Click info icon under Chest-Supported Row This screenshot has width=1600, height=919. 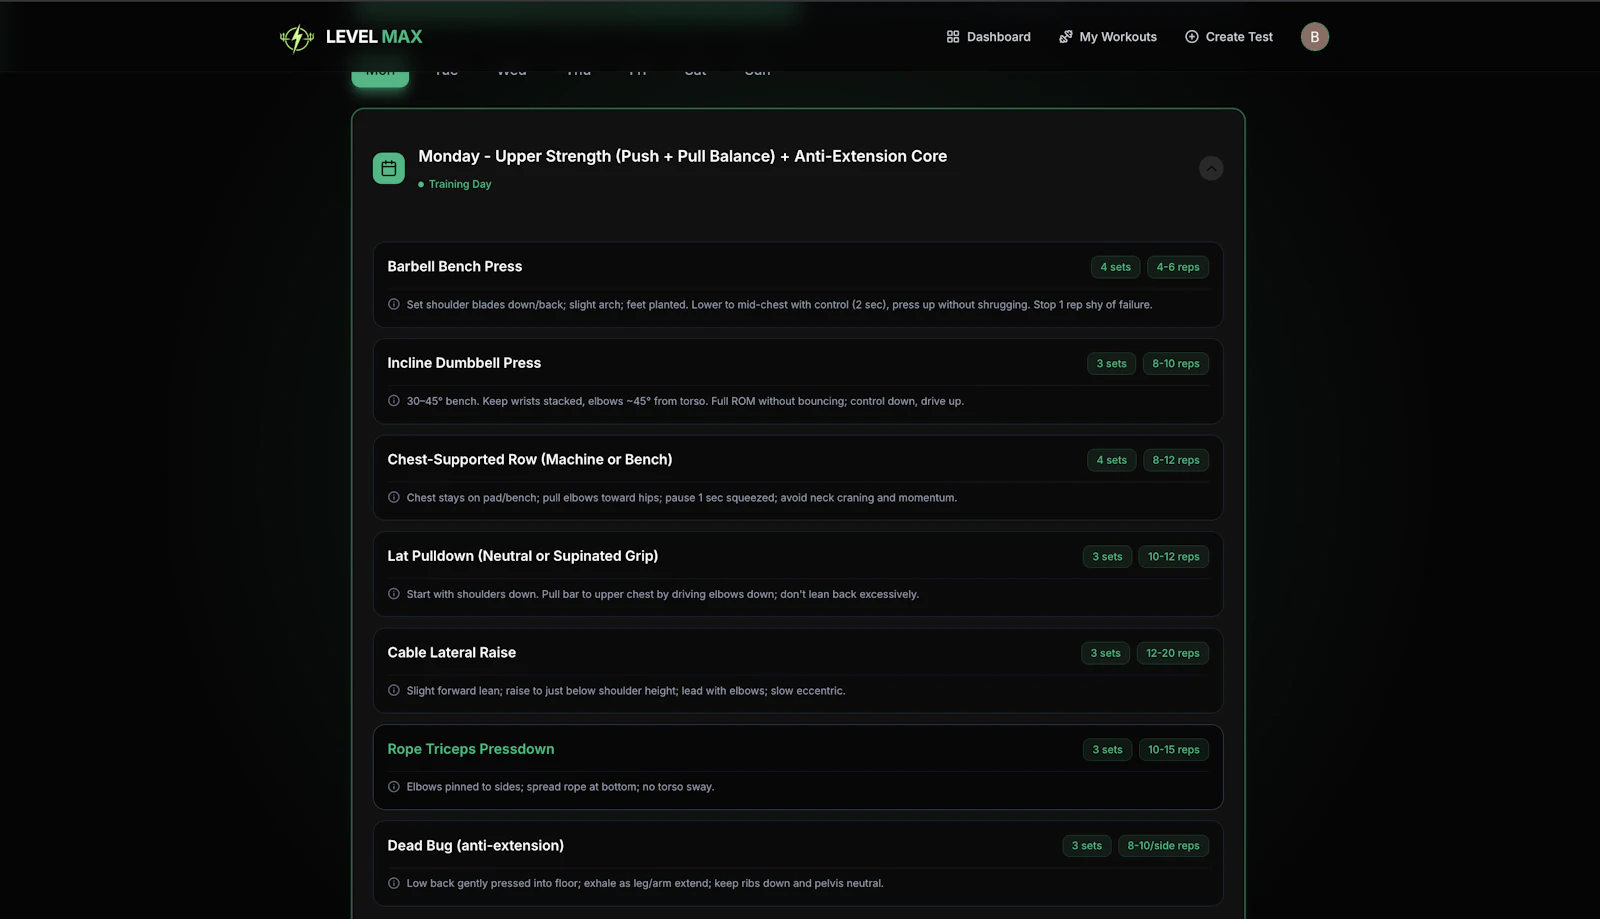coord(394,497)
